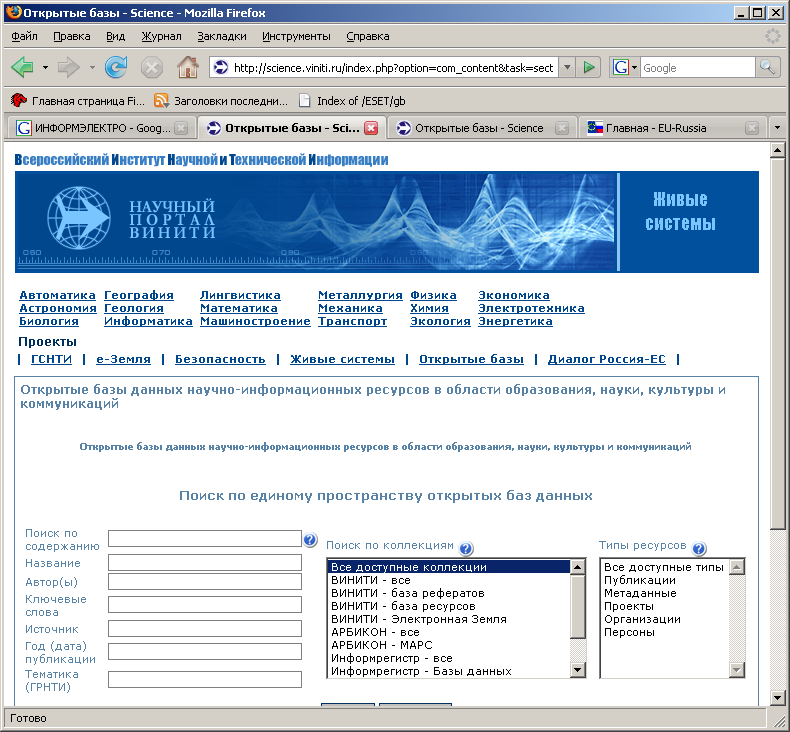Click the VINITI globe logo in banner

[x=79, y=218]
